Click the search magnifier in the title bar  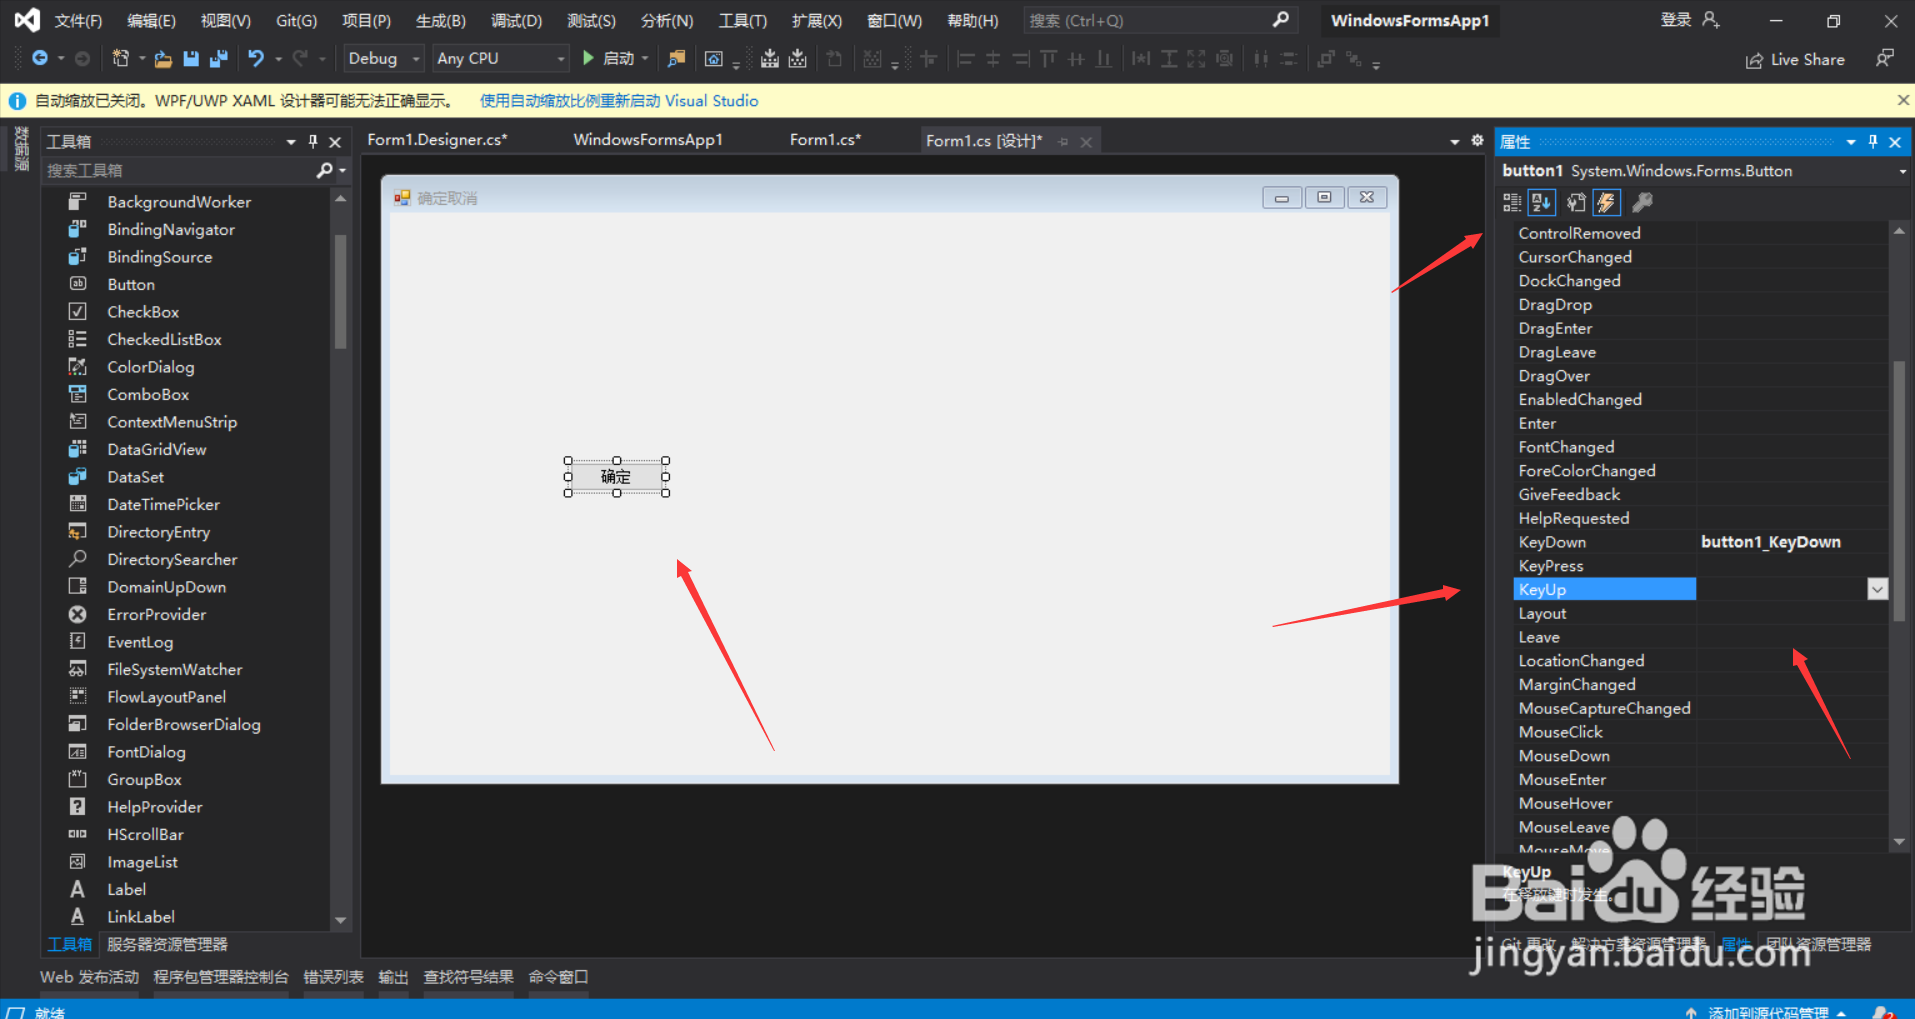pos(1281,20)
